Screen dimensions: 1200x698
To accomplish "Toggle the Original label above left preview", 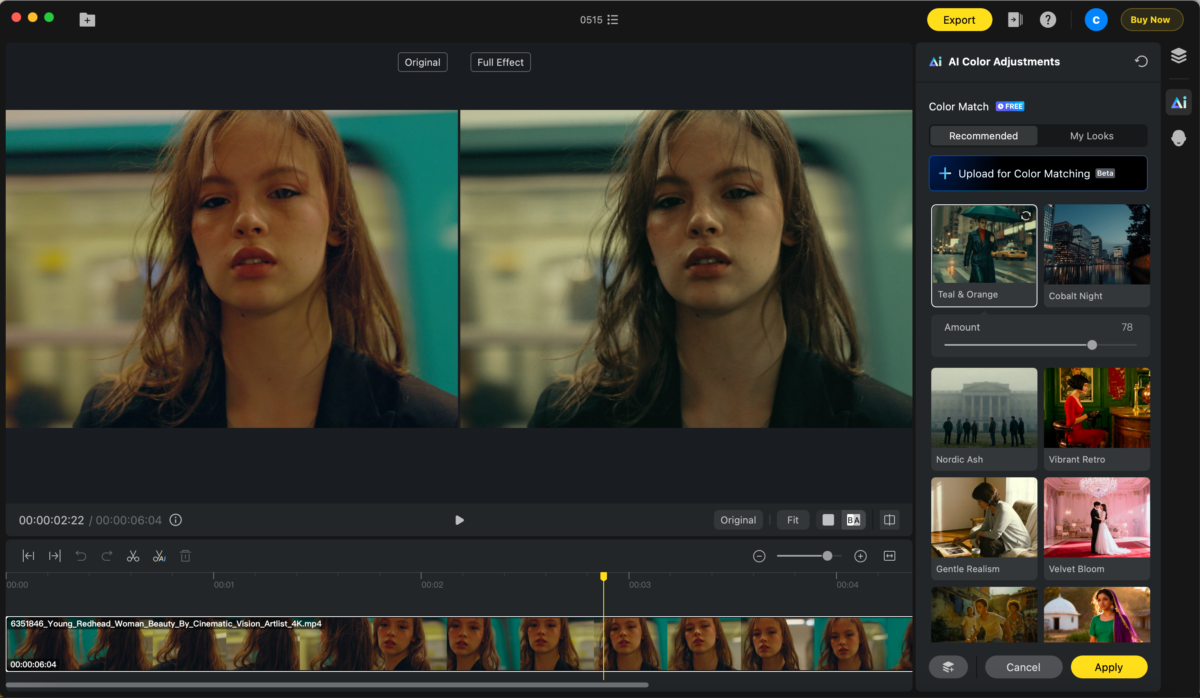I will 422,62.
